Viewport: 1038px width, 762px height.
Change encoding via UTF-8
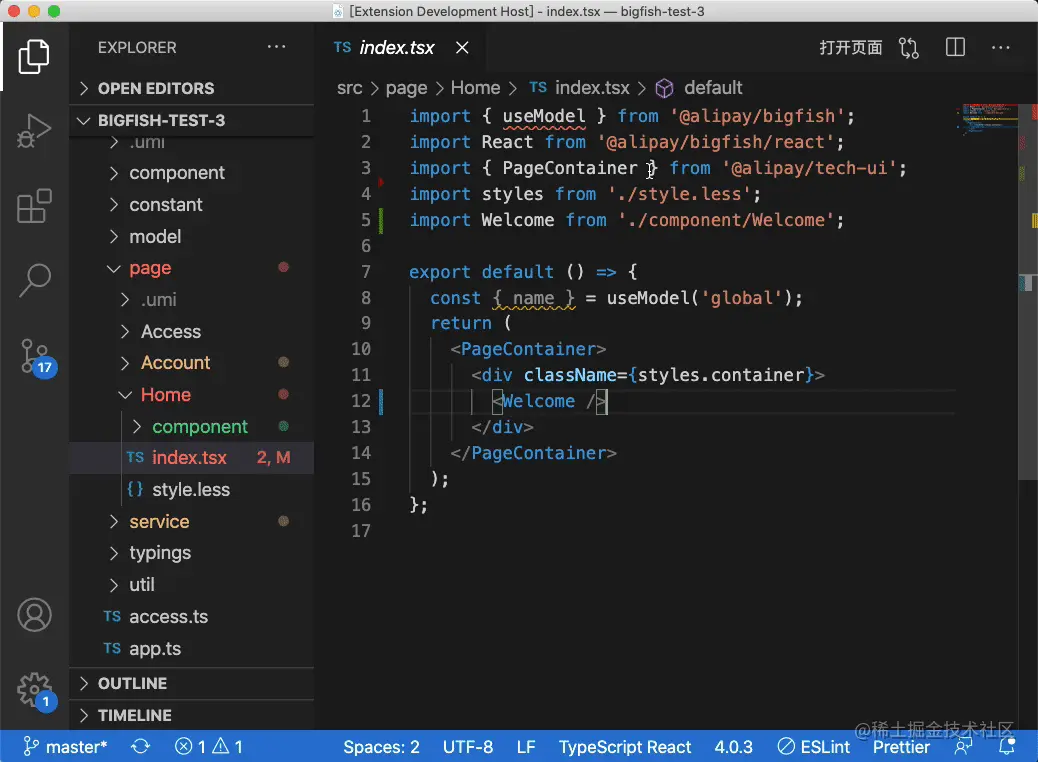[x=468, y=747]
